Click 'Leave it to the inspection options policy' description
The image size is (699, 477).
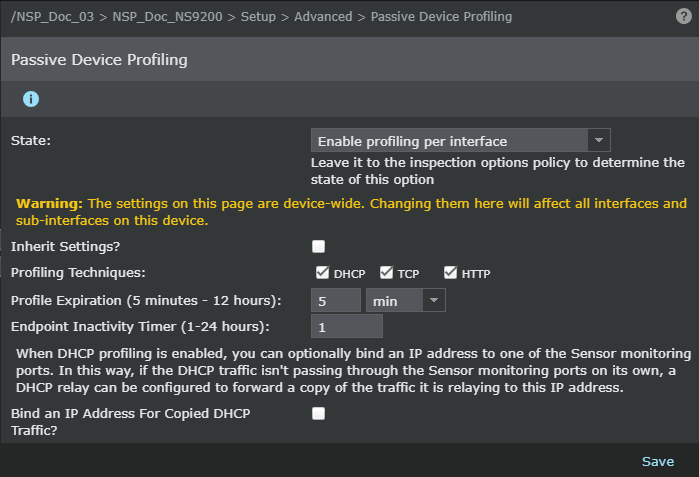pos(498,171)
